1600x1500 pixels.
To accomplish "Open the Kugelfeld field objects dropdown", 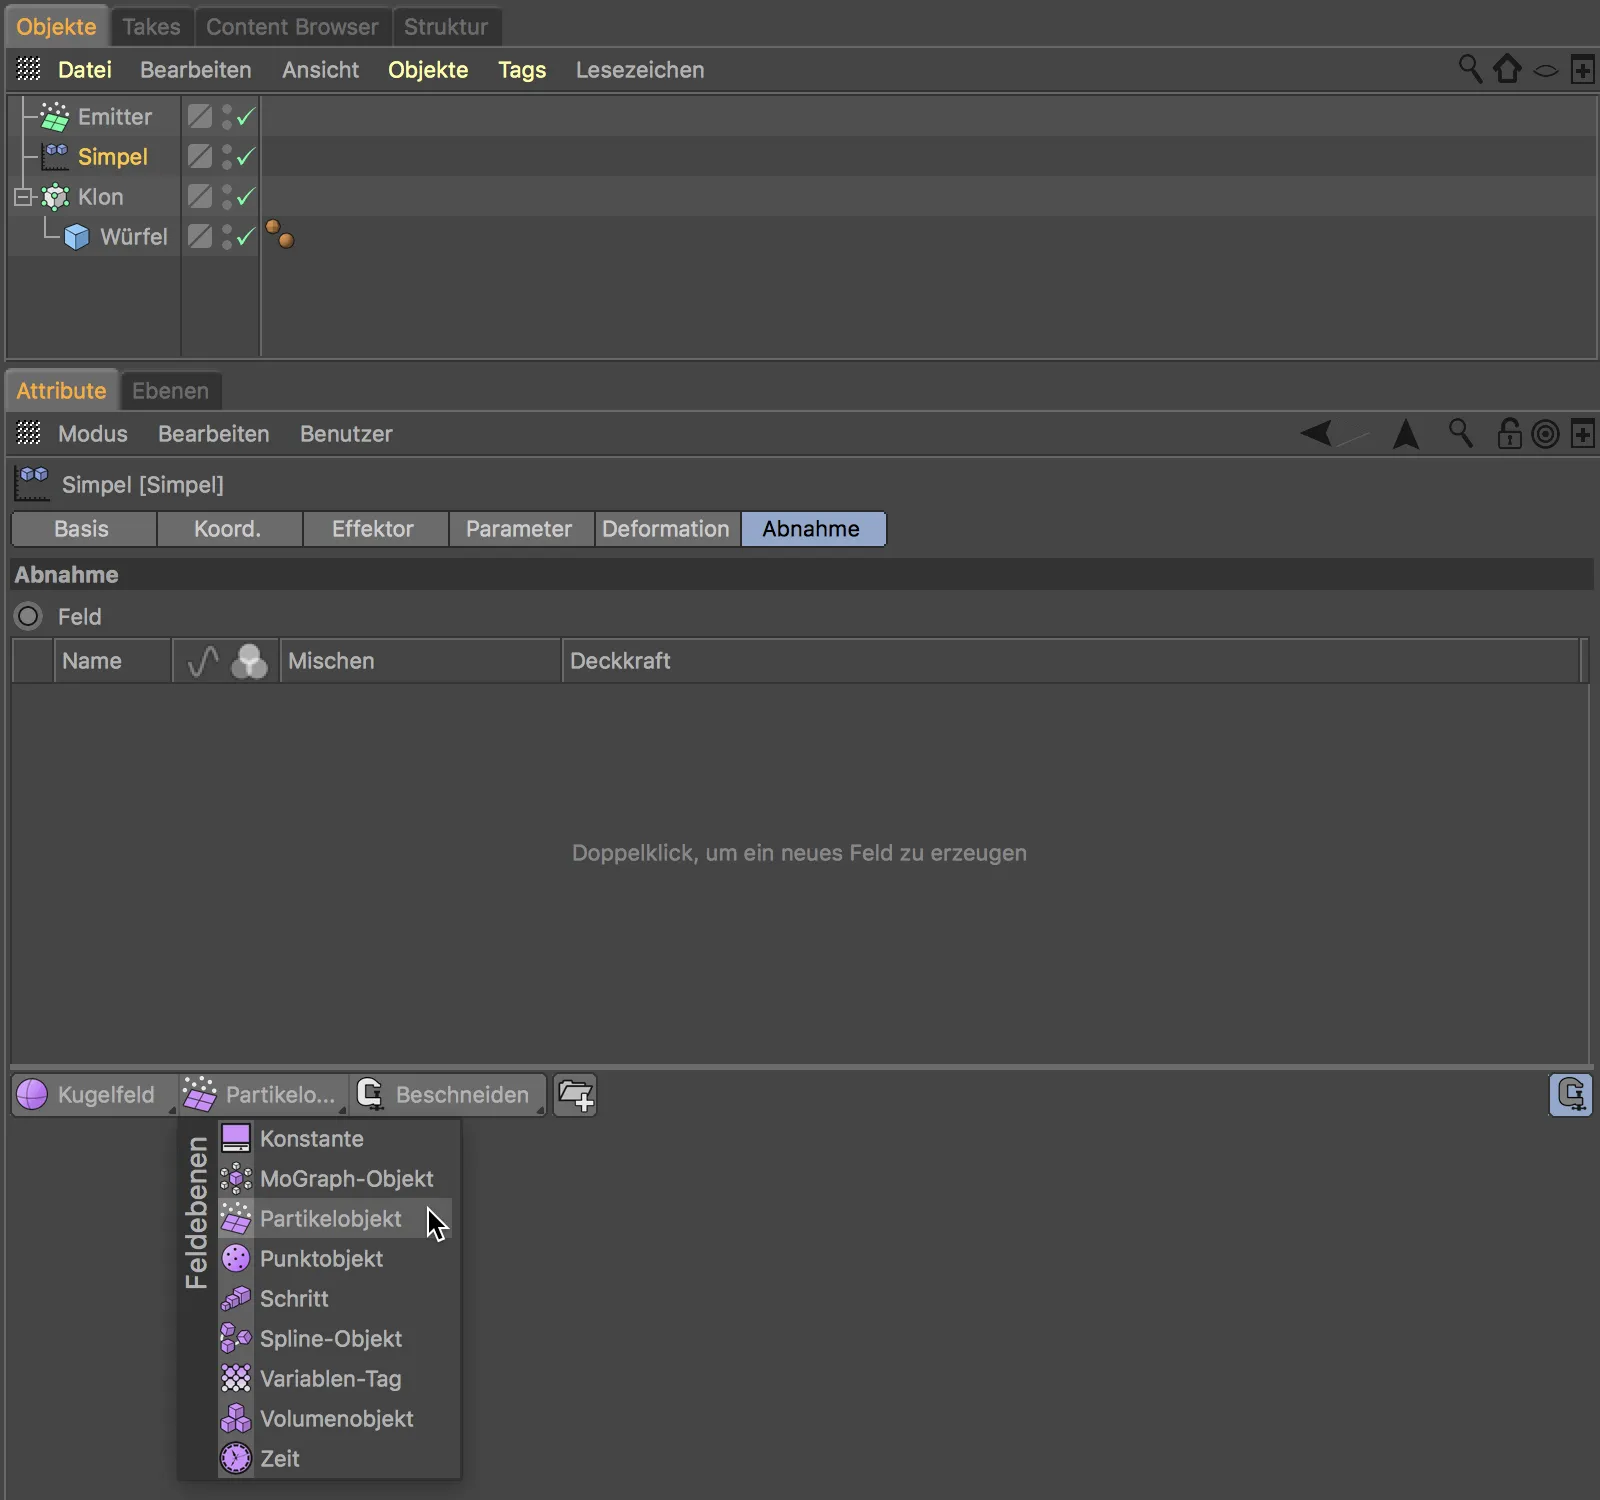I will point(95,1095).
